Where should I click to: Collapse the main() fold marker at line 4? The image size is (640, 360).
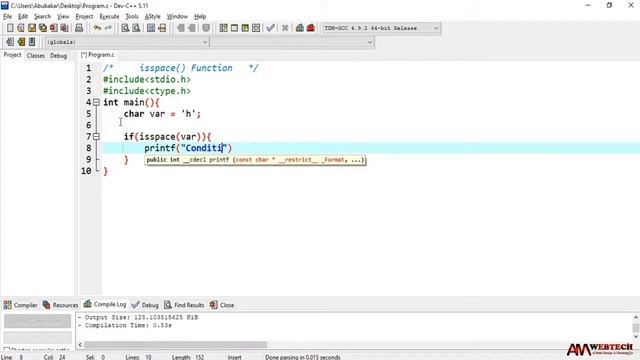click(x=96, y=102)
